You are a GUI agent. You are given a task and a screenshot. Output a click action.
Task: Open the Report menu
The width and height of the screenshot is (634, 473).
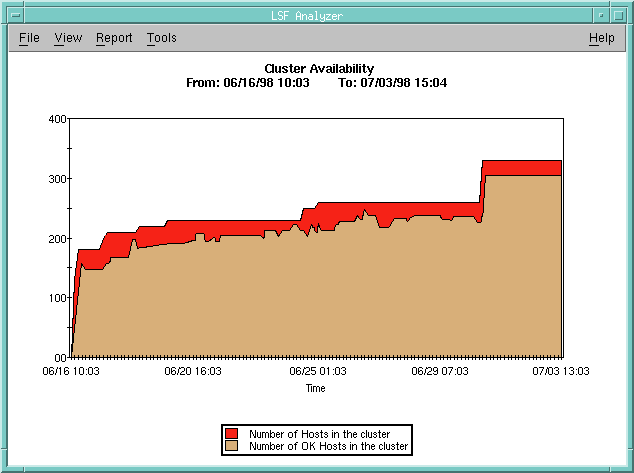114,38
